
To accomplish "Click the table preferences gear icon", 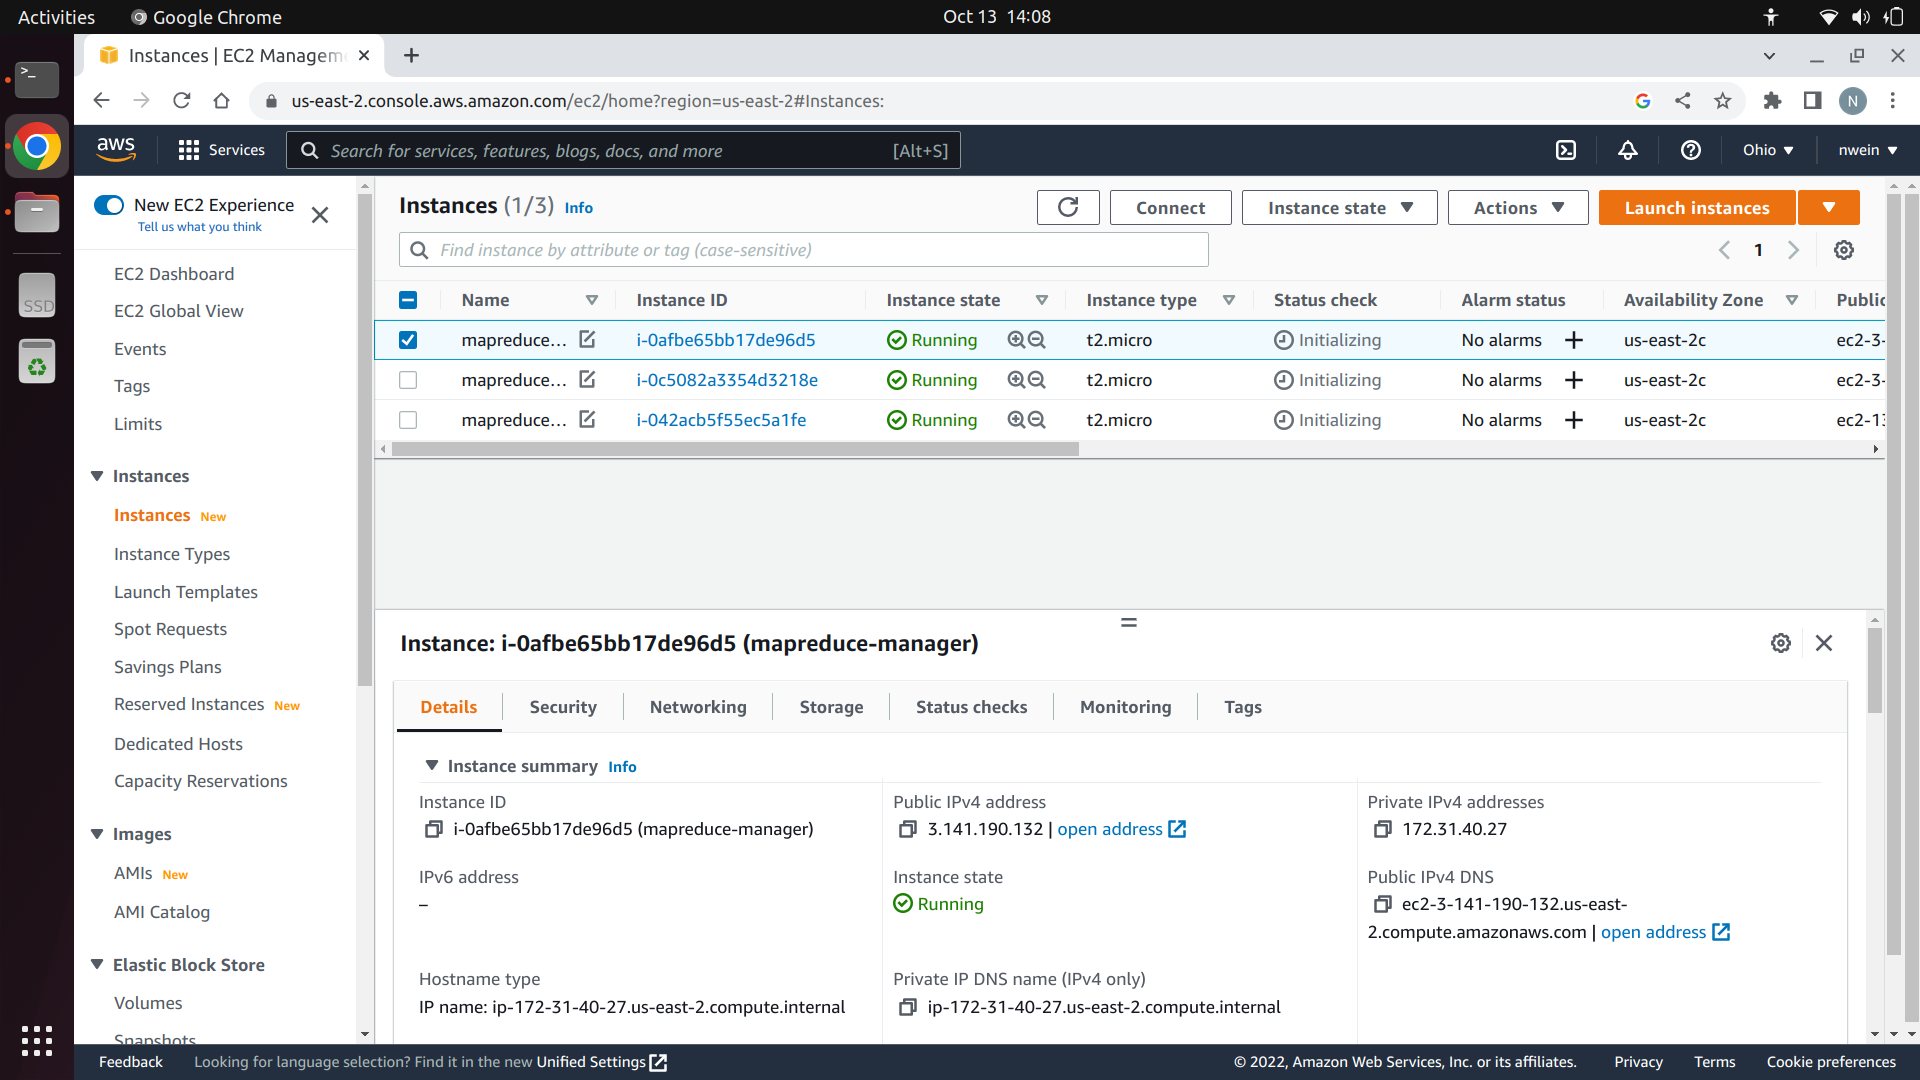I will [1844, 250].
